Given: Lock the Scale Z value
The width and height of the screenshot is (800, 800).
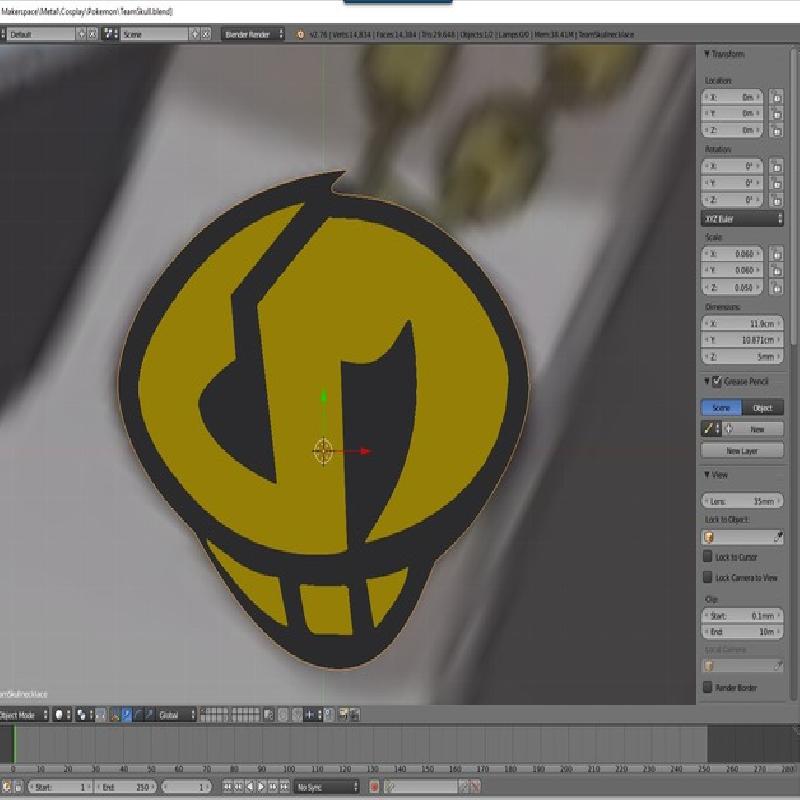Looking at the screenshot, I should point(776,287).
